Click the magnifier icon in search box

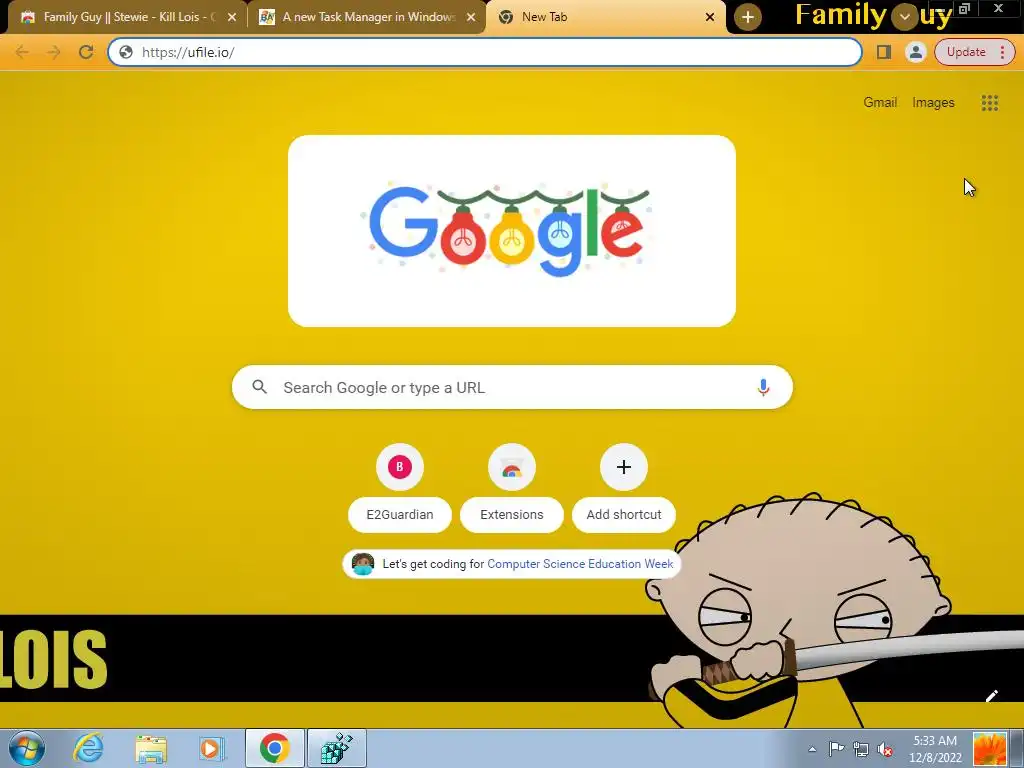pos(259,387)
